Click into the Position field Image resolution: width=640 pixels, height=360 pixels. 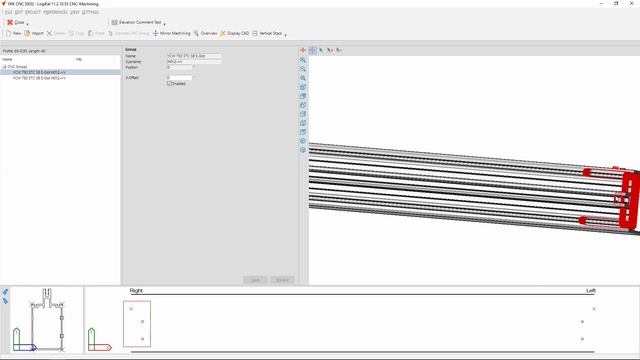click(x=179, y=67)
